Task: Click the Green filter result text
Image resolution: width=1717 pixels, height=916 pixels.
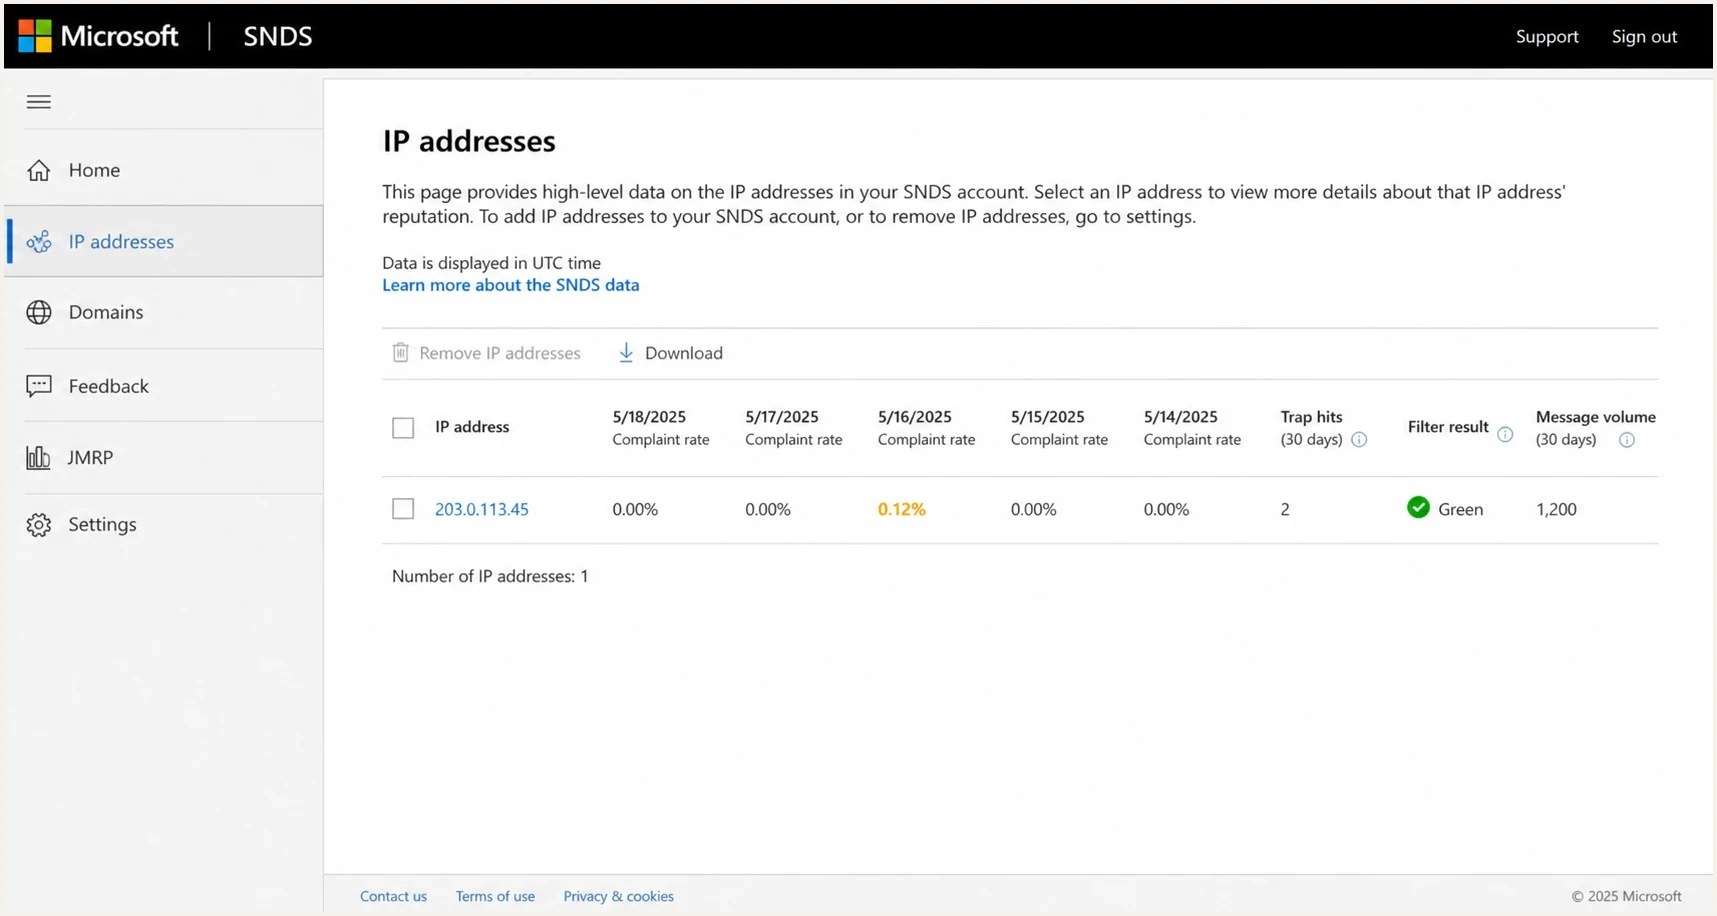Action: 1460,509
